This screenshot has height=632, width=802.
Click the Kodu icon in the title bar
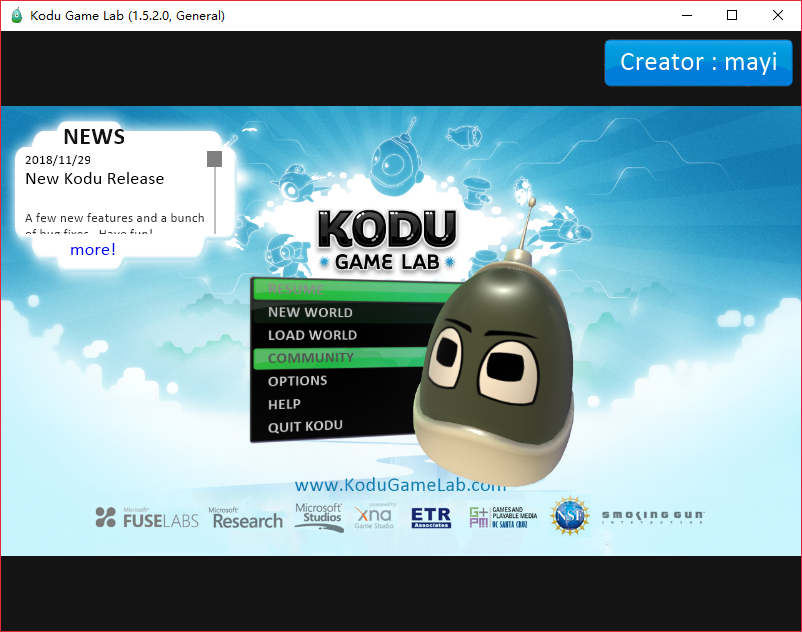point(14,16)
